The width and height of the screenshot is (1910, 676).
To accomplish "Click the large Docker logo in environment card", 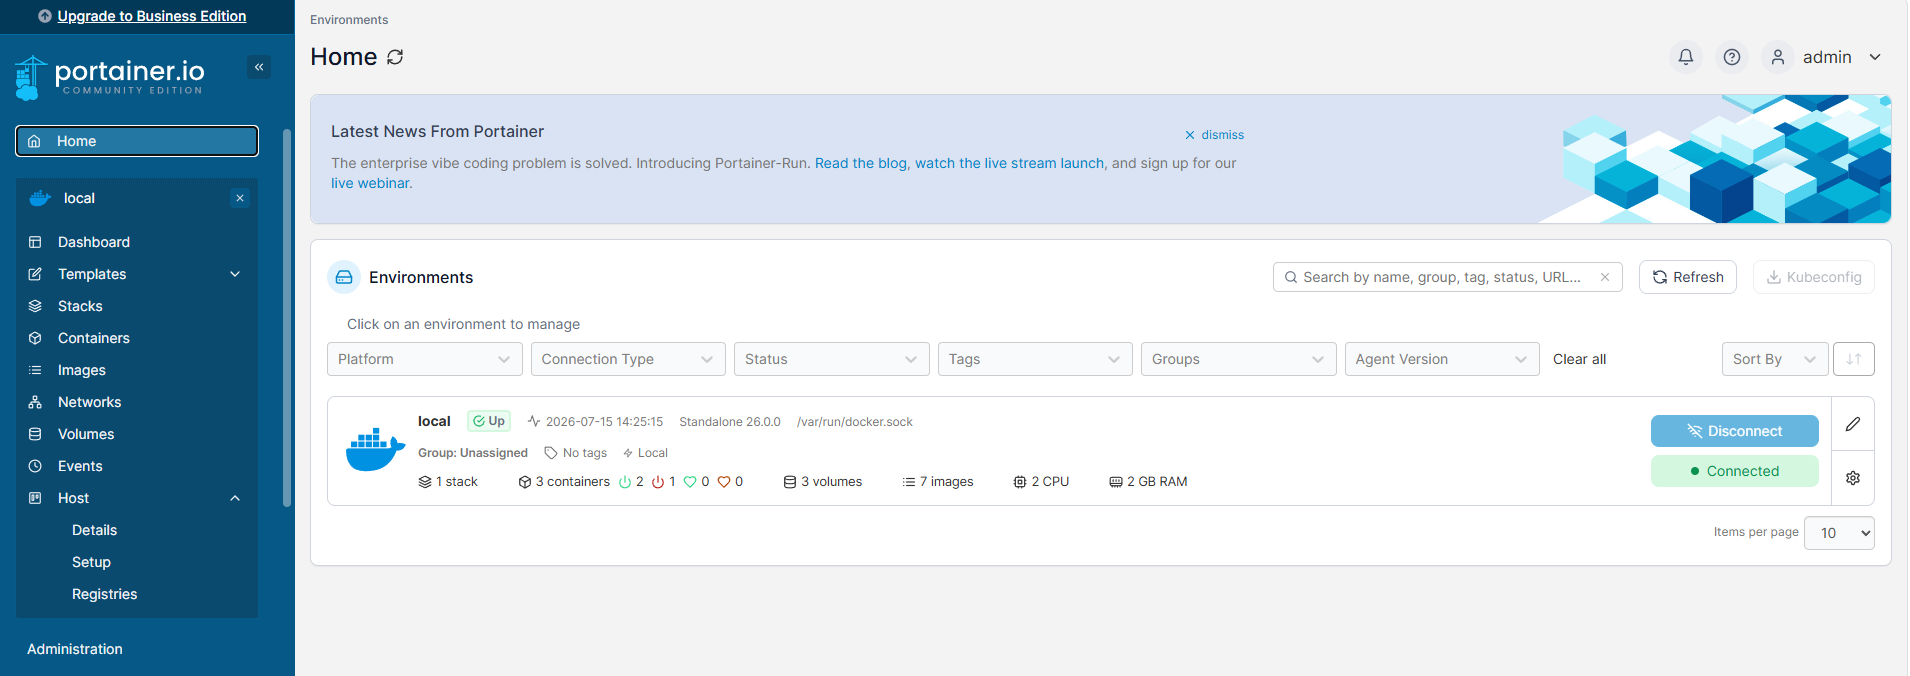I will 375,450.
